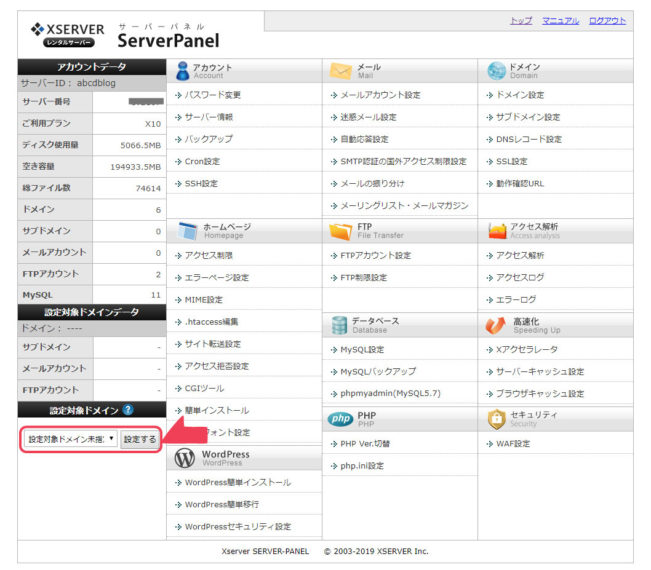651x570 pixels.
Task: Open サイト転送設定
Action: pos(213,344)
